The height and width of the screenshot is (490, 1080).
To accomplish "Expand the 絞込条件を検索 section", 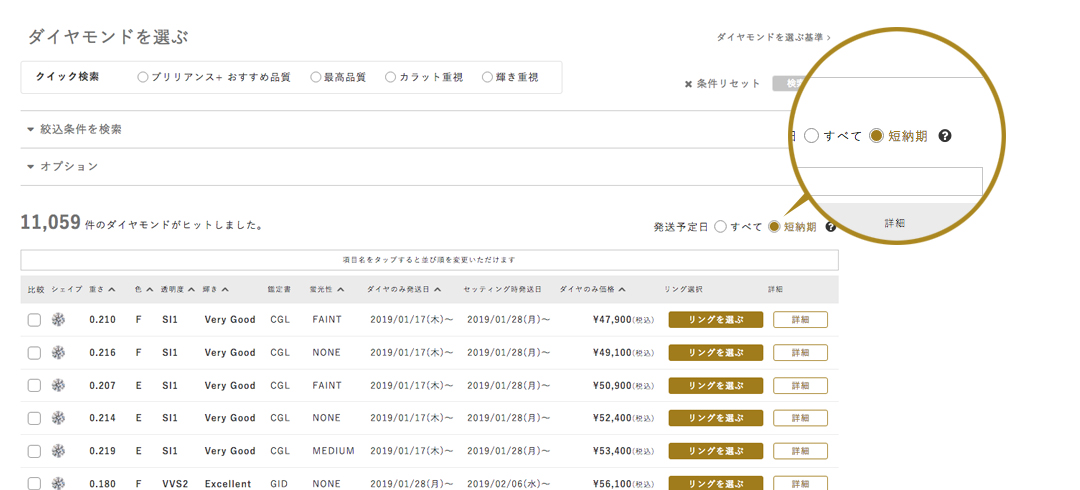I will click(x=74, y=129).
